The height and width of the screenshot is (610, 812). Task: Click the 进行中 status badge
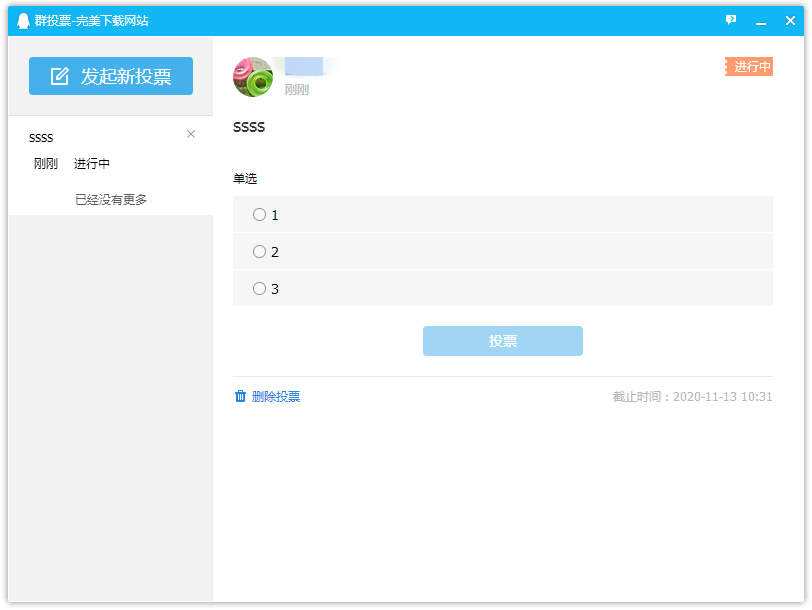click(x=749, y=66)
